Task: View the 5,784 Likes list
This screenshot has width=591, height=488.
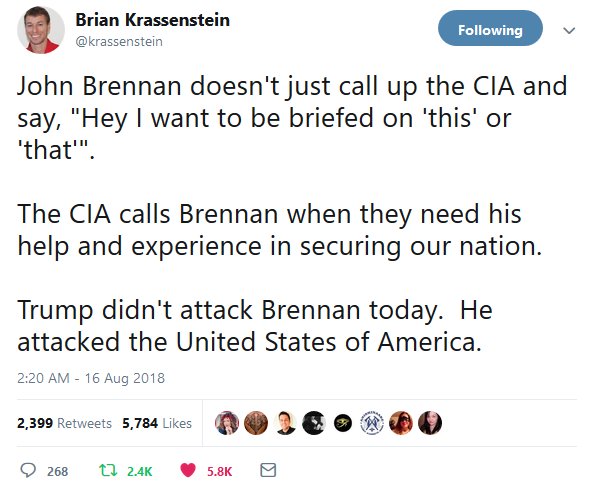Action: (x=157, y=423)
